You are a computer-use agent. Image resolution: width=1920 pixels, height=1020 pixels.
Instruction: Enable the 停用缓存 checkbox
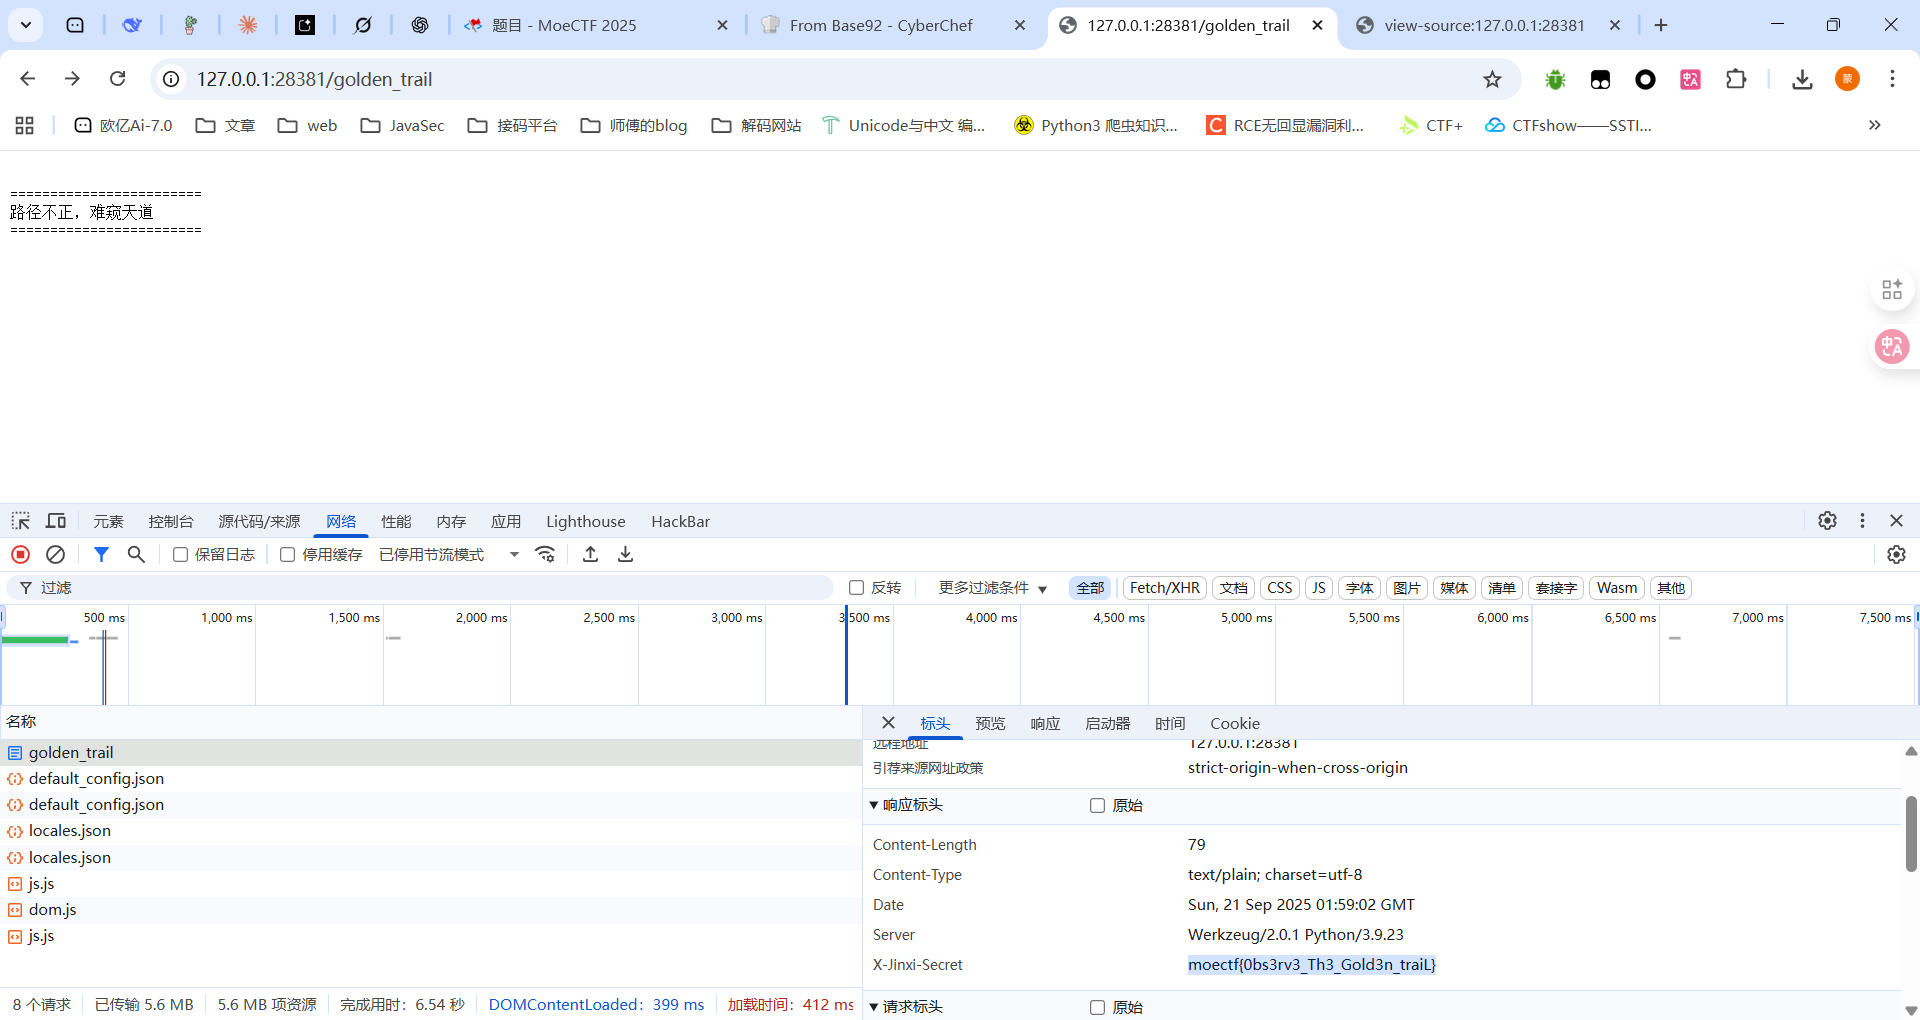coord(288,555)
